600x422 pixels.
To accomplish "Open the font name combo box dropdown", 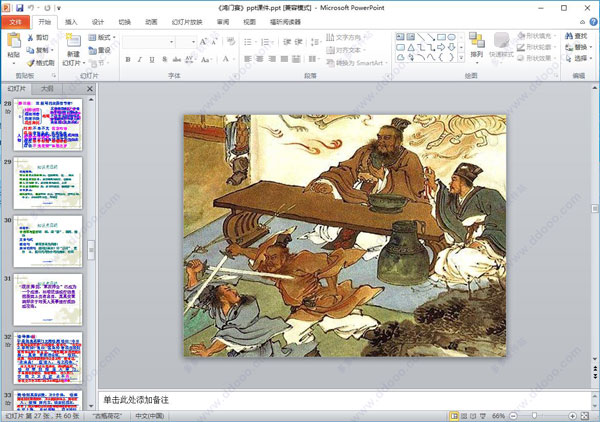I will (171, 42).
